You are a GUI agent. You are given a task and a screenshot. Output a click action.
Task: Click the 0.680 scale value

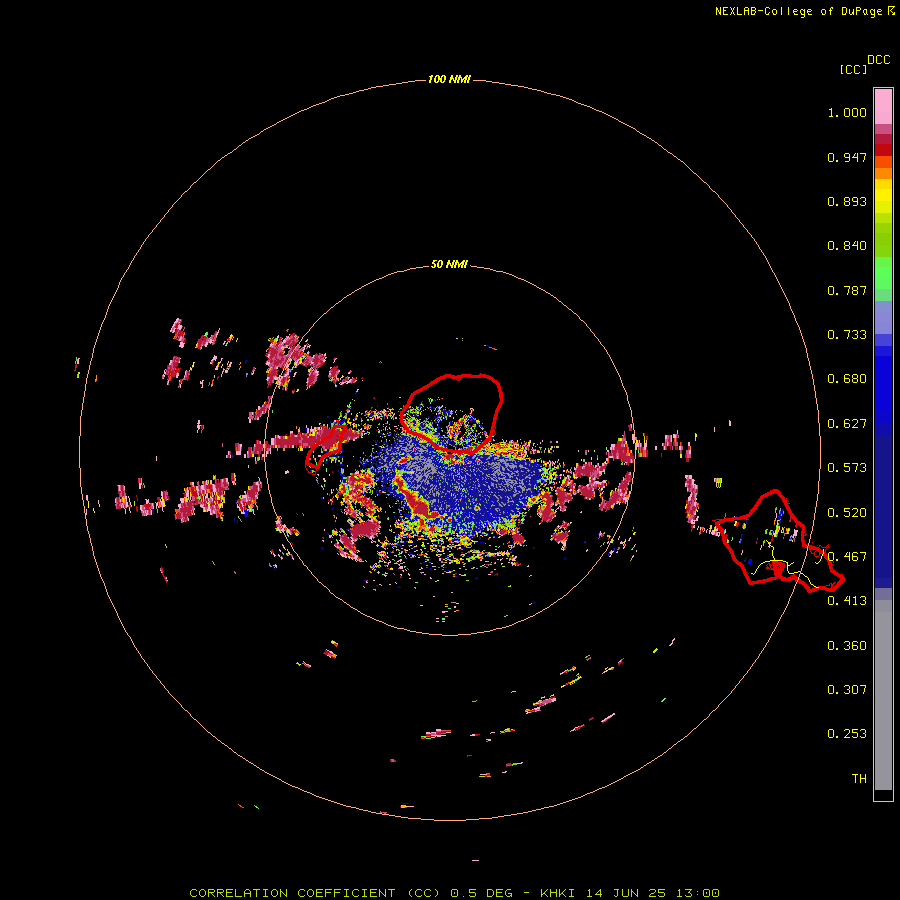pos(847,379)
